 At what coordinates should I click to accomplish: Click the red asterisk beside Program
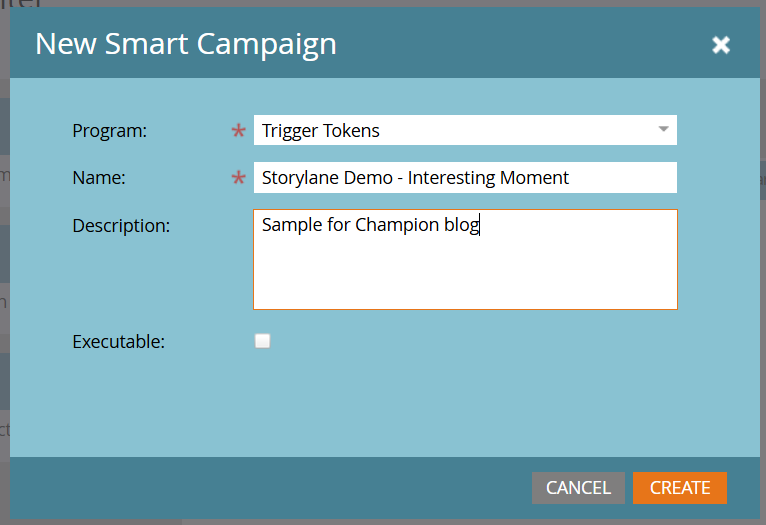pyautogui.click(x=238, y=131)
